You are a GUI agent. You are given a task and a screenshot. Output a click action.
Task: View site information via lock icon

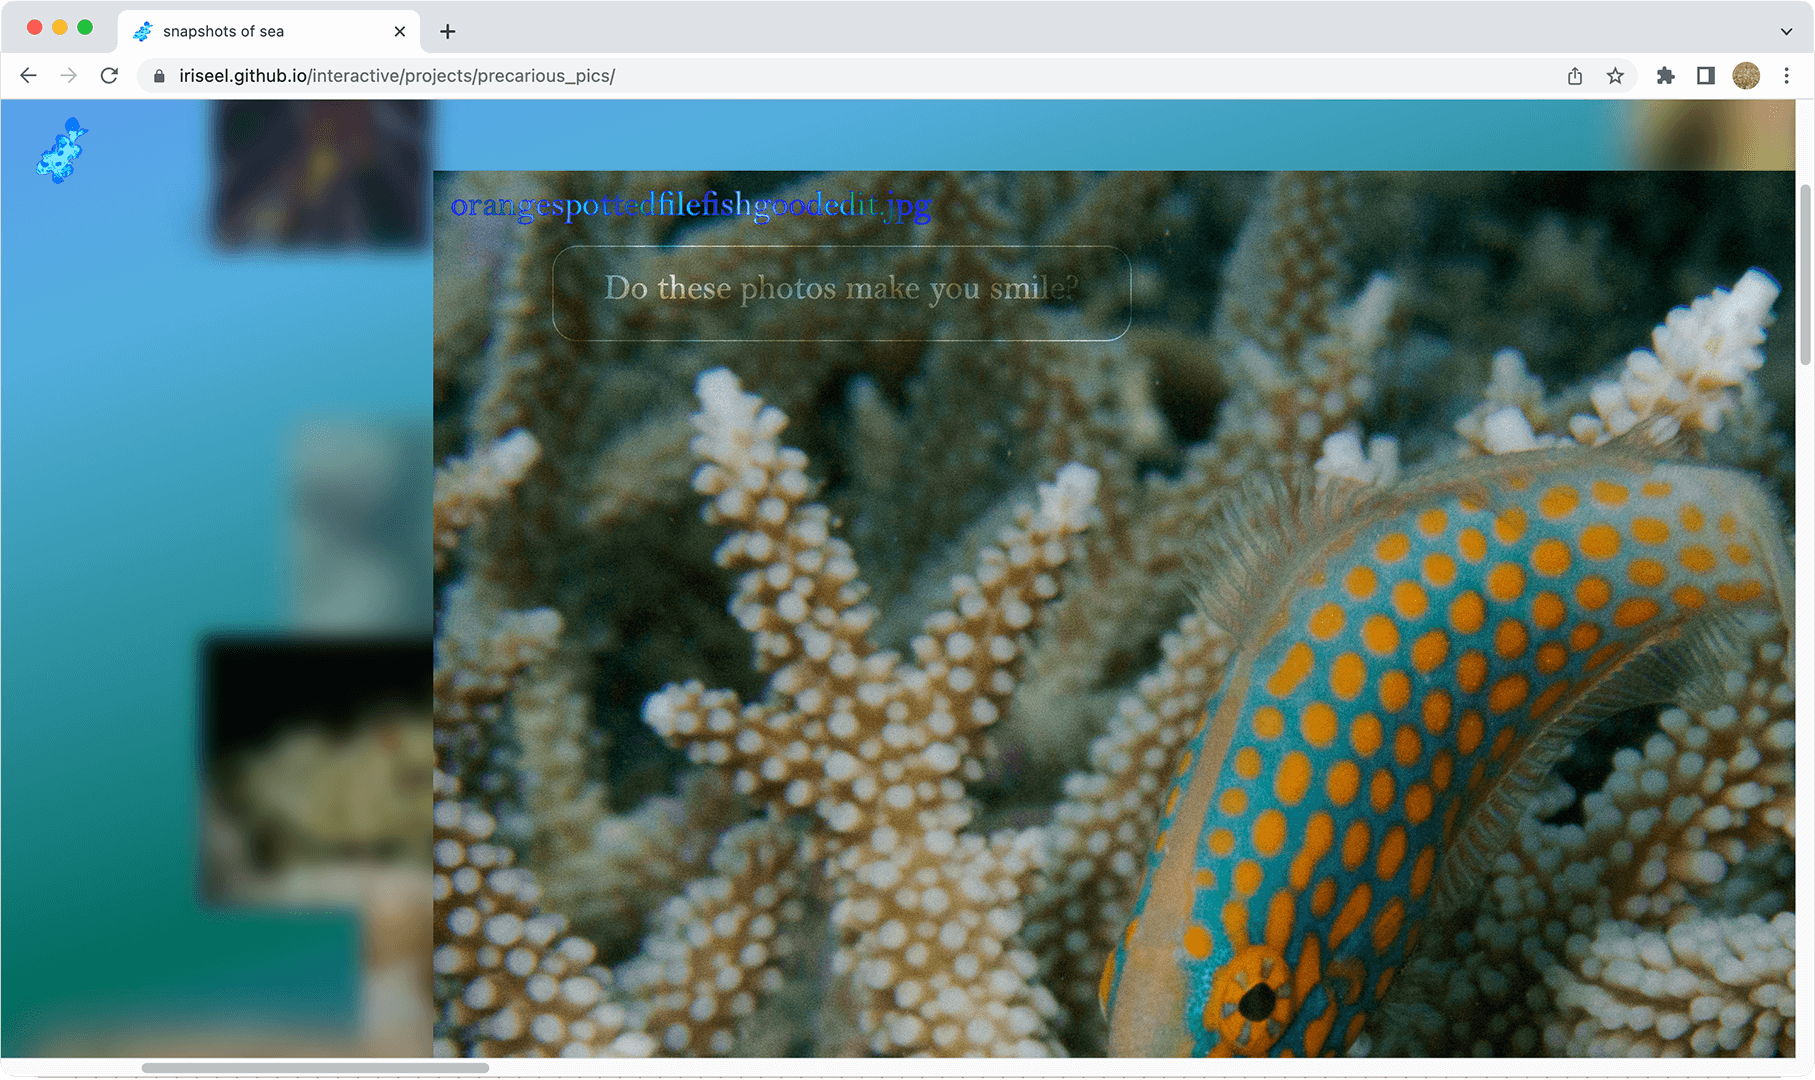pos(159,76)
